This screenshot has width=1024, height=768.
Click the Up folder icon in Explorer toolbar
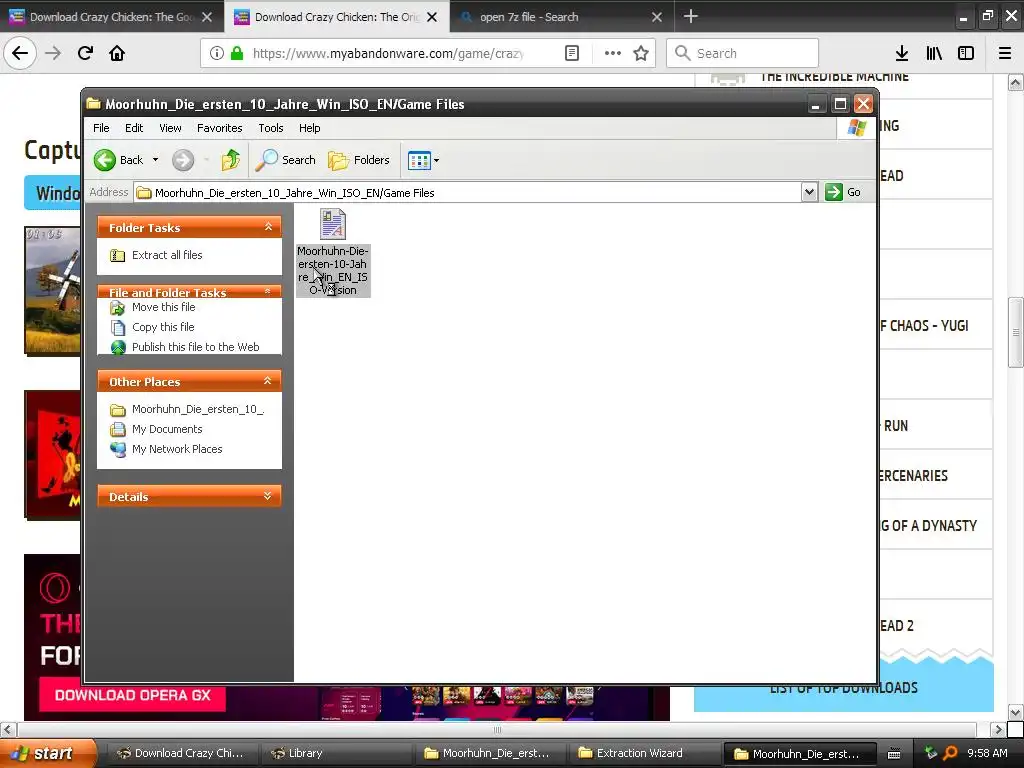[231, 160]
